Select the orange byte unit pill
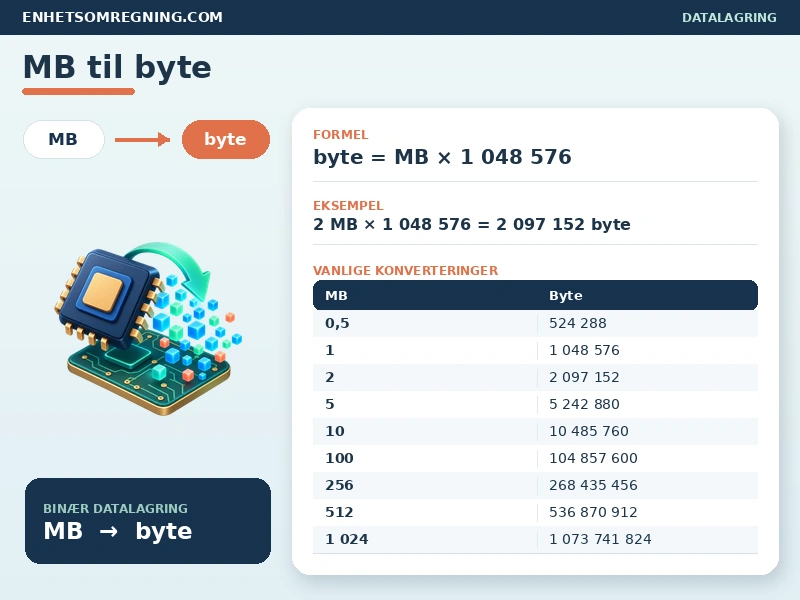The height and width of the screenshot is (600, 800). click(x=226, y=139)
